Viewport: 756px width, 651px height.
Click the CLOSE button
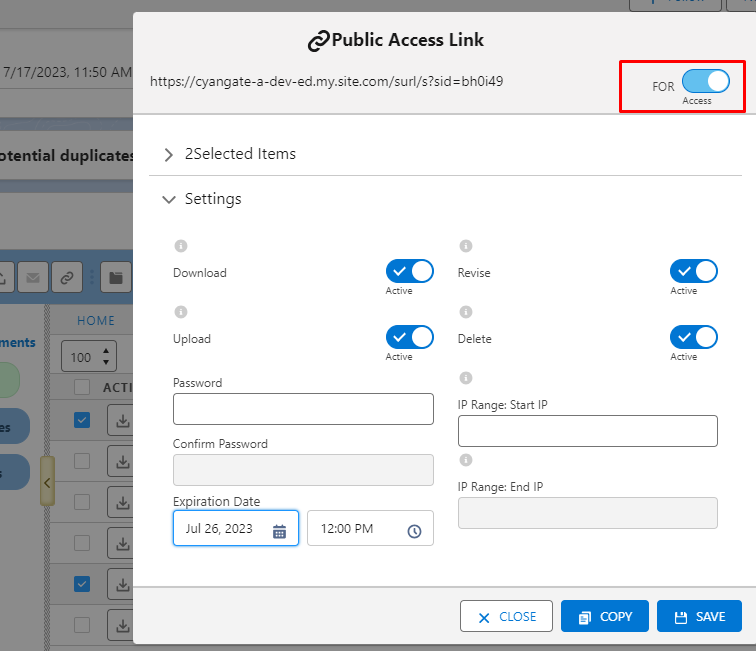[506, 616]
